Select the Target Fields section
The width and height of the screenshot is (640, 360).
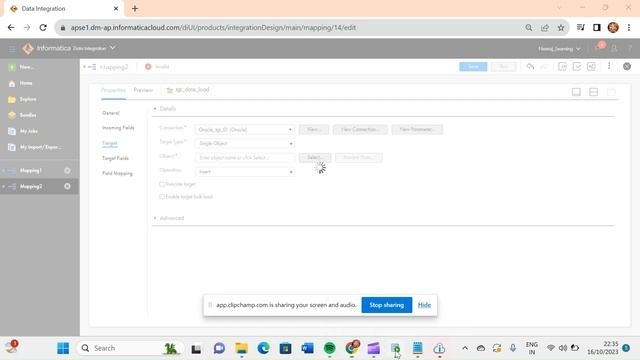[x=115, y=158]
